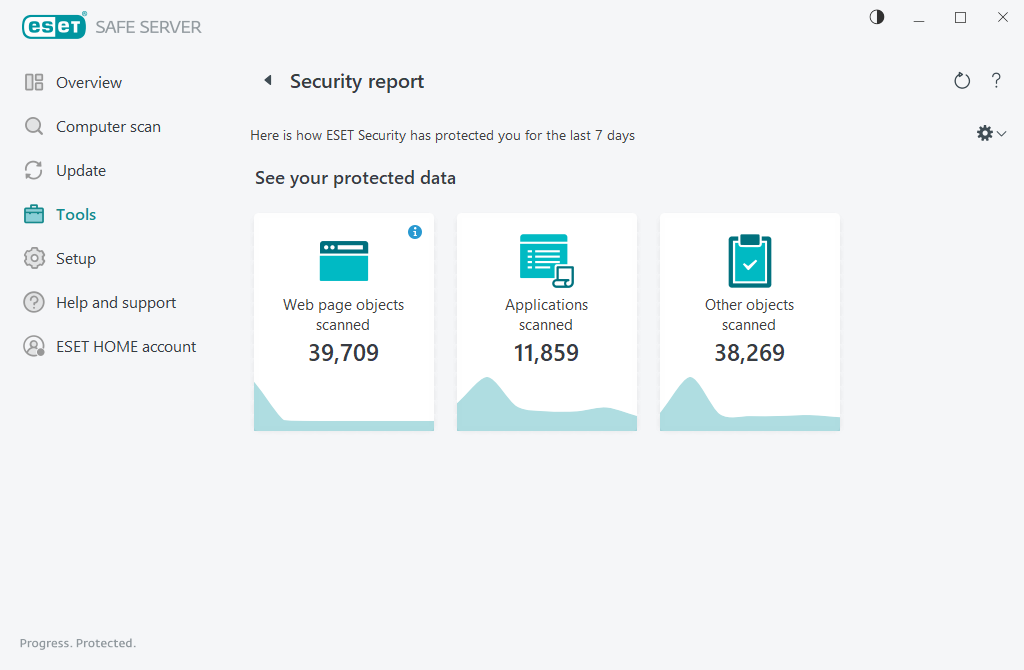Click the Web page objects scanned label
This screenshot has height=670, width=1024.
(344, 315)
